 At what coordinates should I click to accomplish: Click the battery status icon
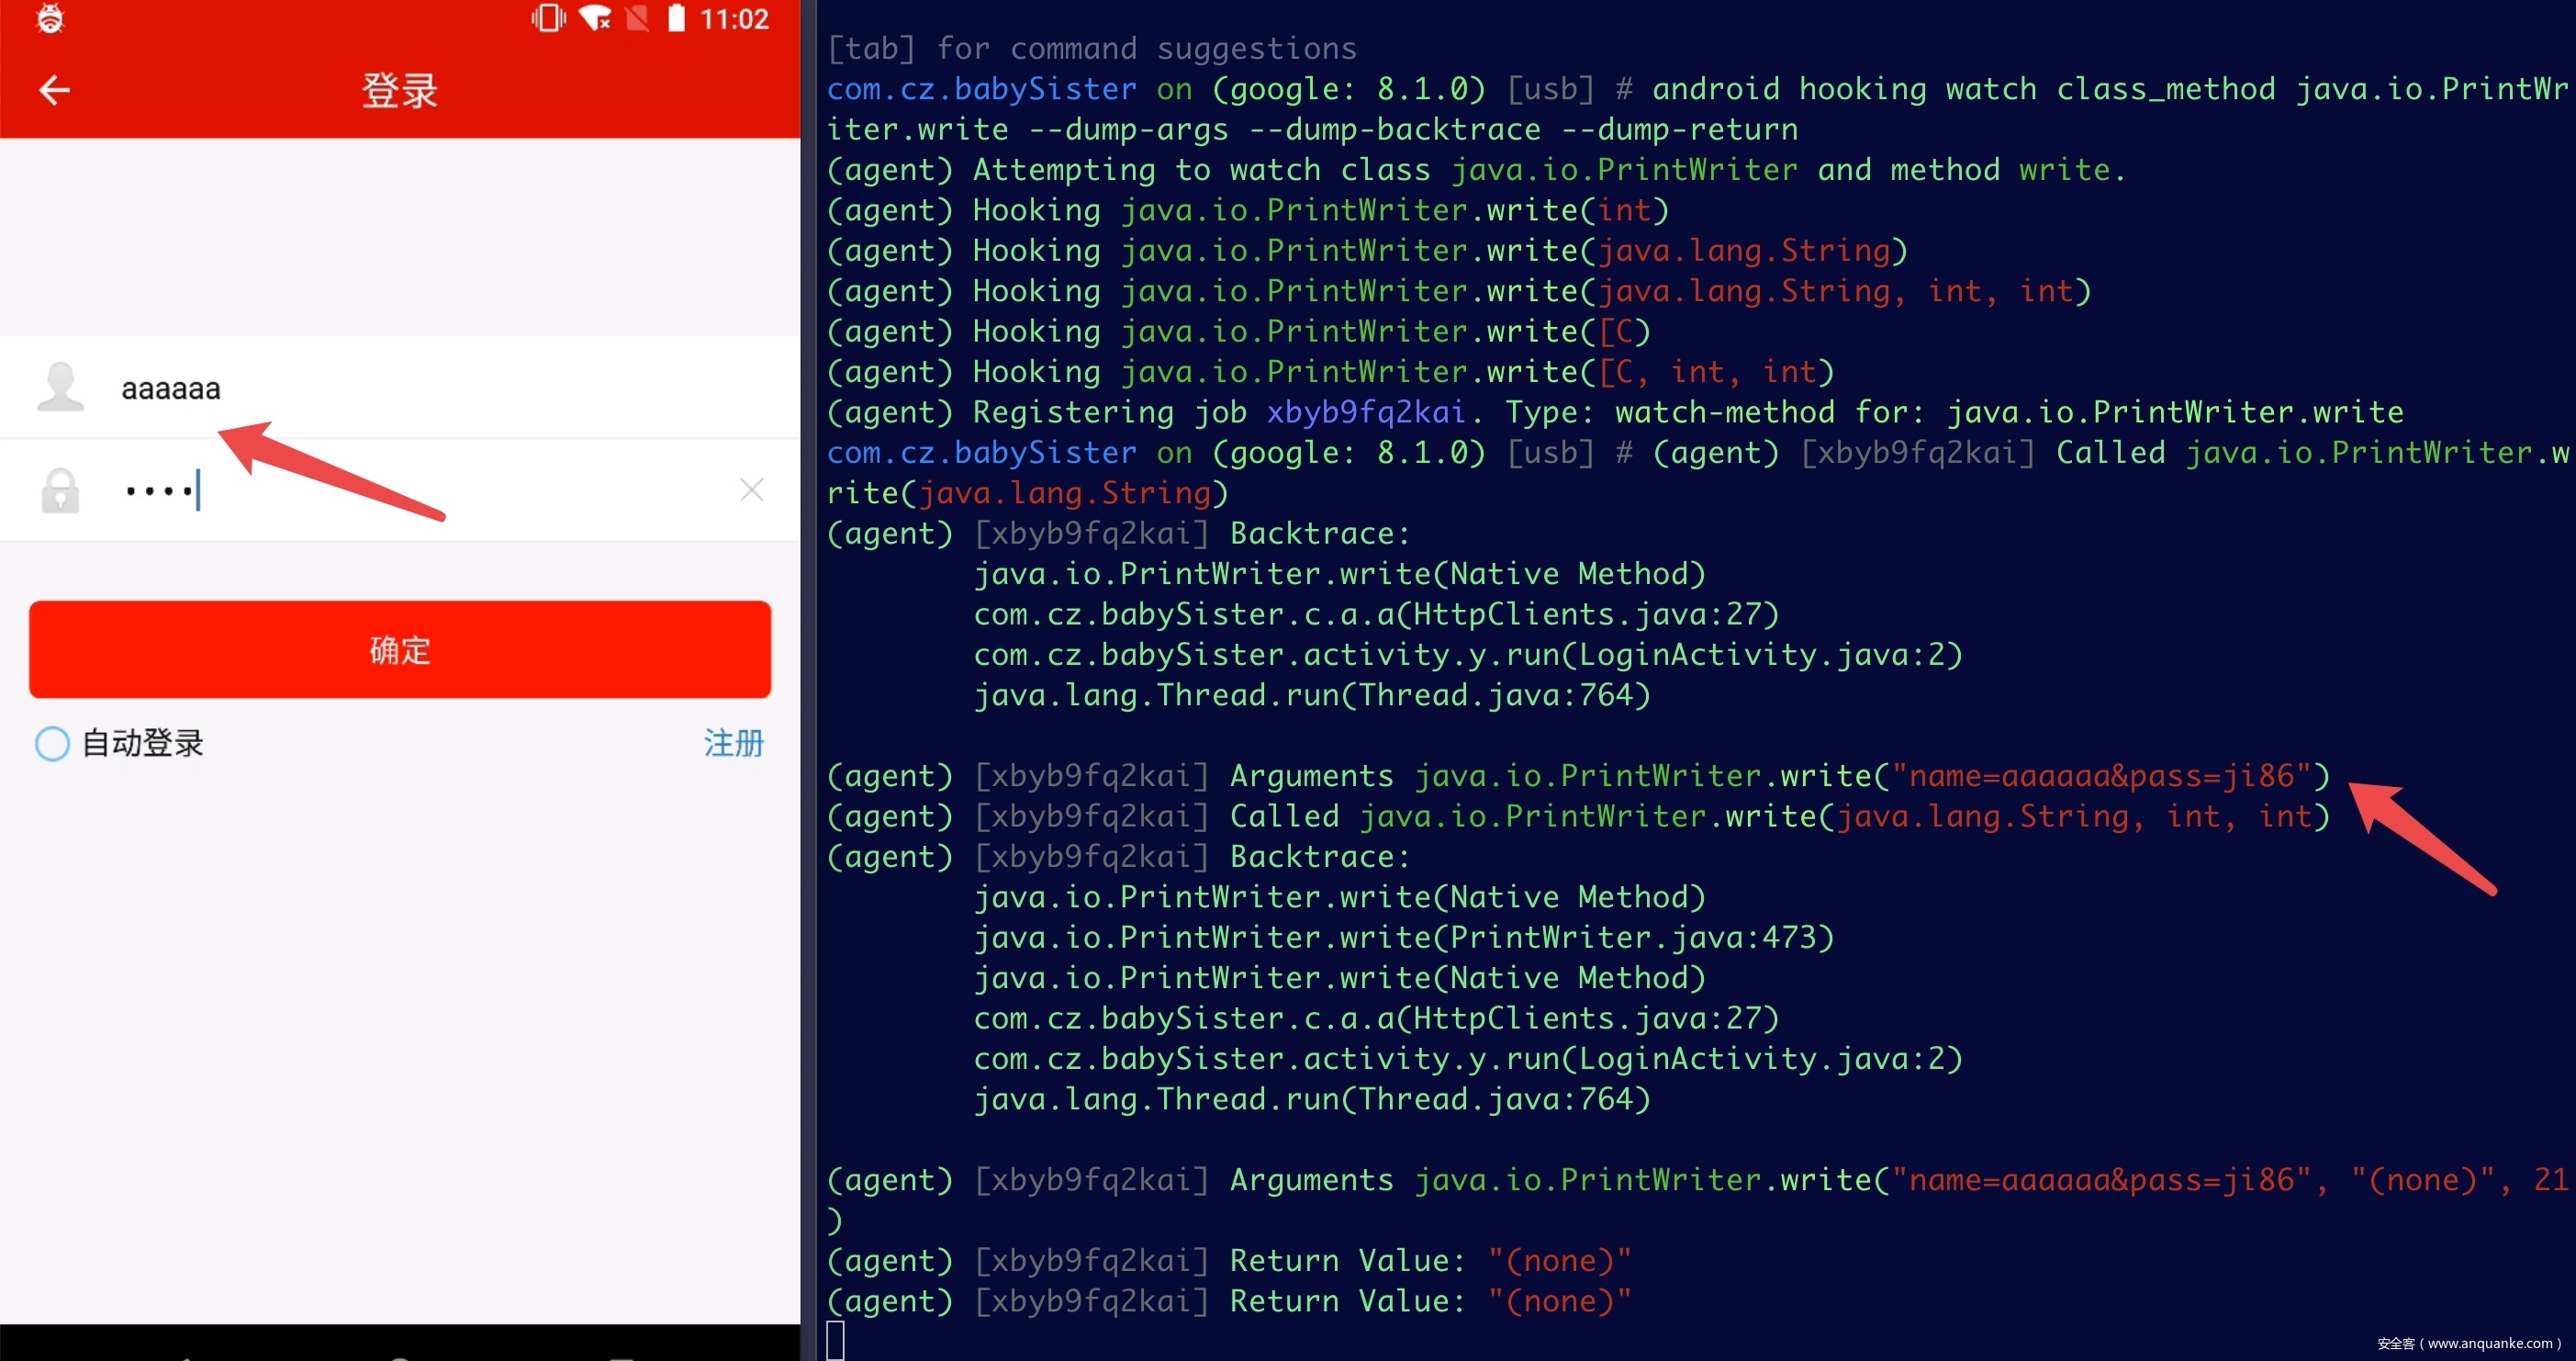pyautogui.click(x=676, y=18)
